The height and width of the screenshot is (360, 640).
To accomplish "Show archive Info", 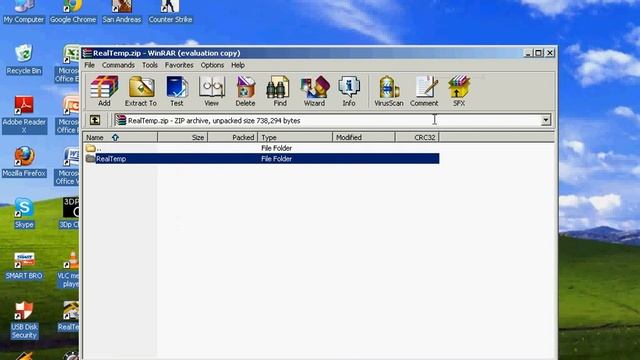I will click(x=349, y=91).
